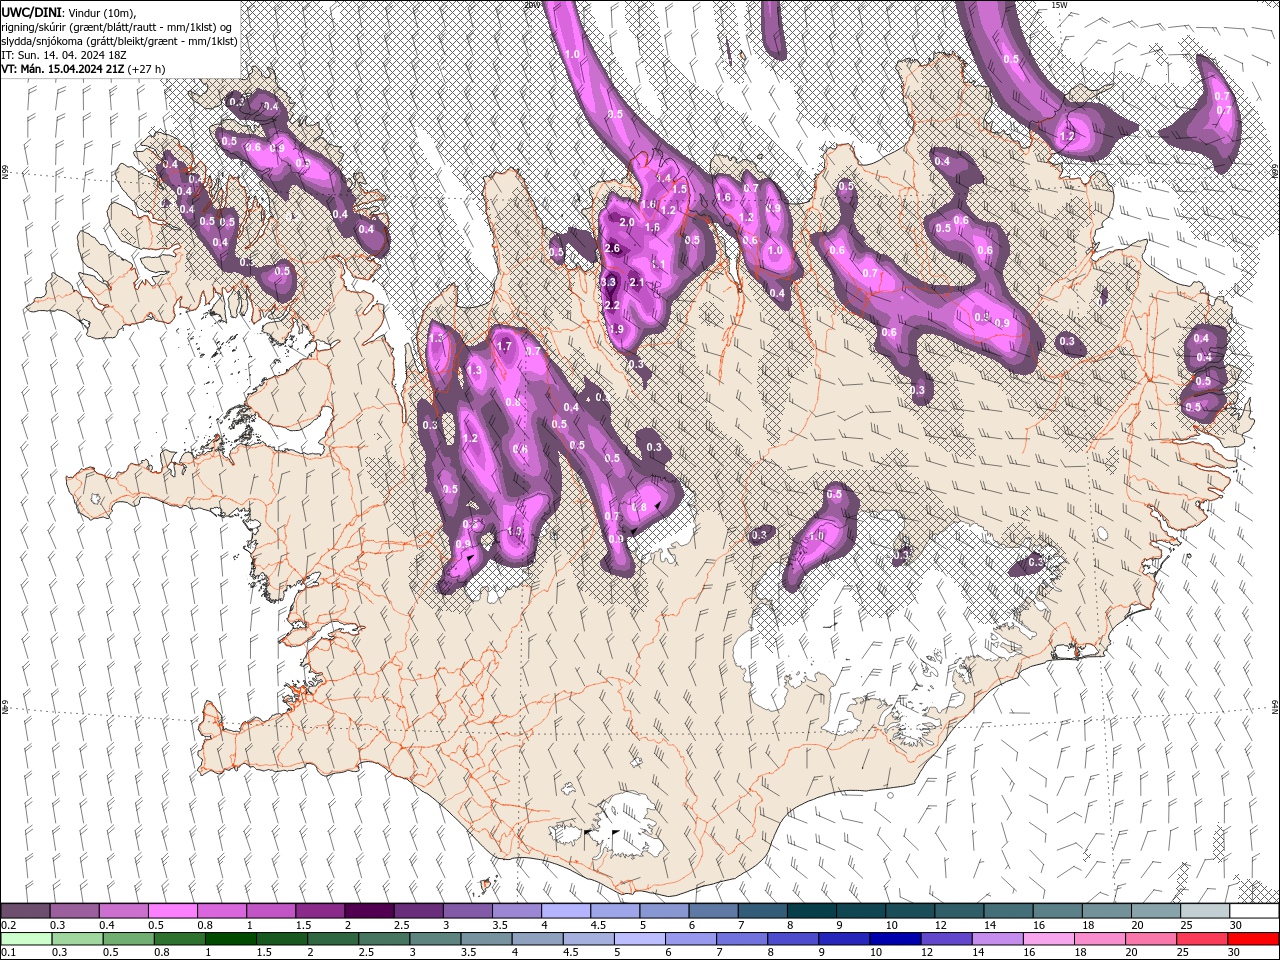1280x960 pixels.
Task: Pick the lower legend swatch labeled 2.5
Action: tap(383, 939)
